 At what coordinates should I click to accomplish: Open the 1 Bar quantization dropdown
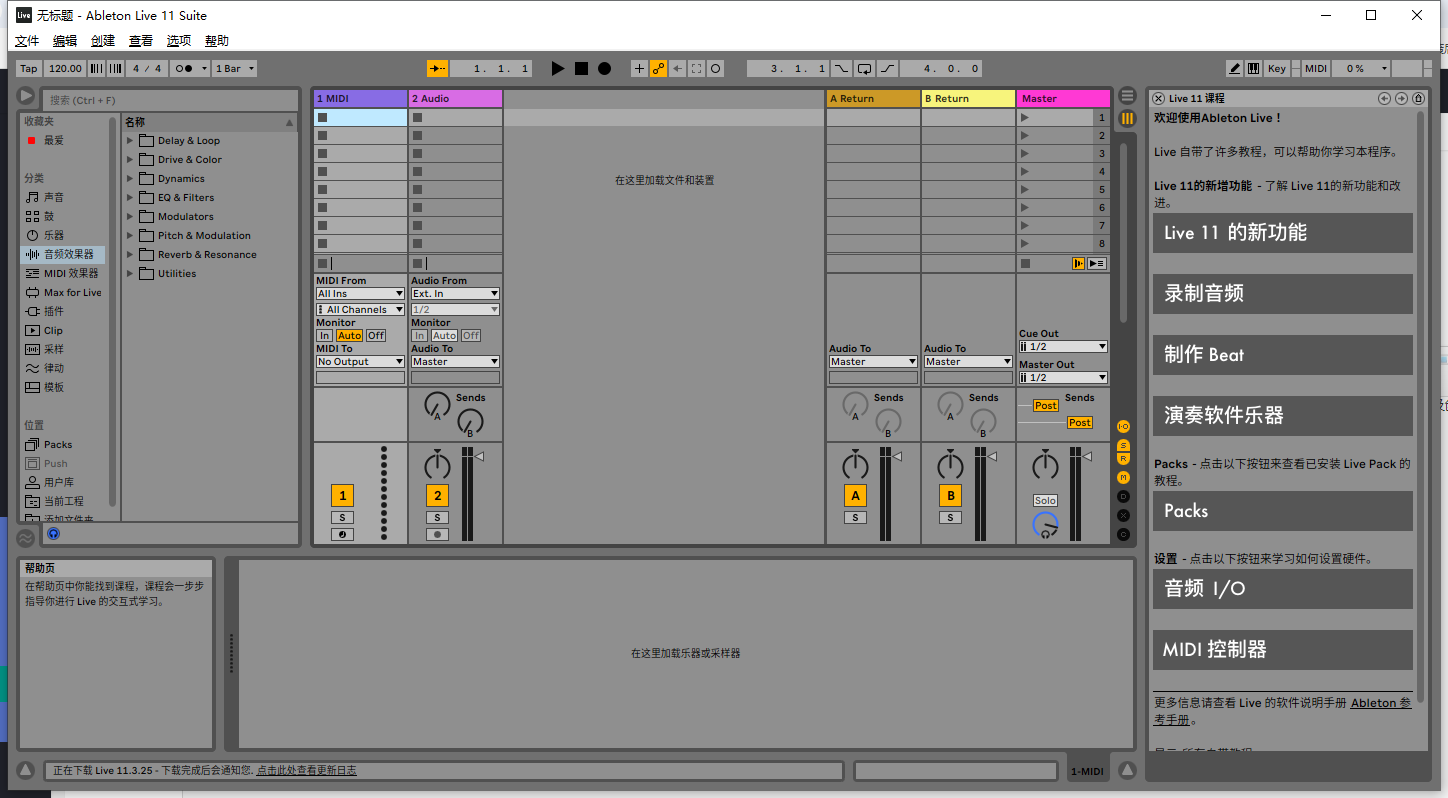click(235, 68)
